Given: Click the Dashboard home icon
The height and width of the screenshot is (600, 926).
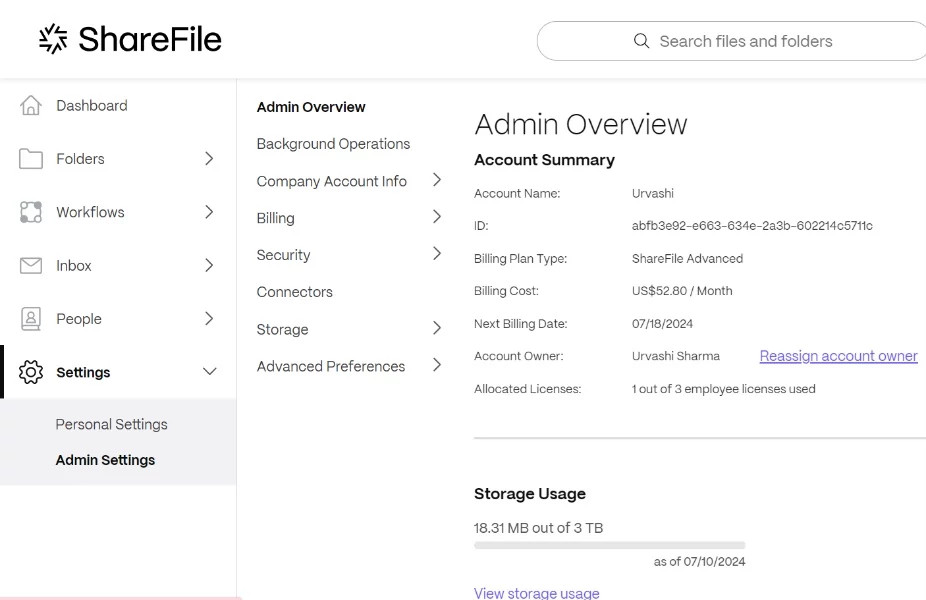Looking at the screenshot, I should [31, 106].
